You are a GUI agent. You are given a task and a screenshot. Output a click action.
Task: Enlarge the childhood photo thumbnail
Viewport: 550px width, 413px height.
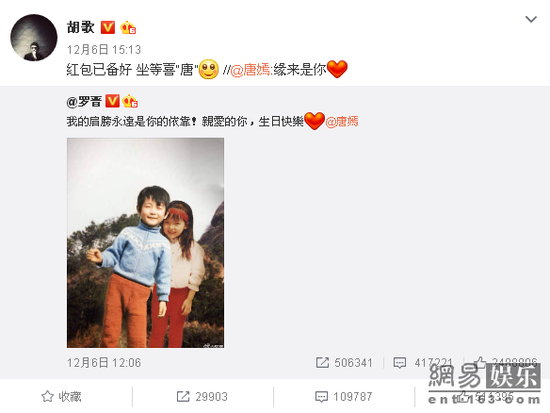click(145, 243)
